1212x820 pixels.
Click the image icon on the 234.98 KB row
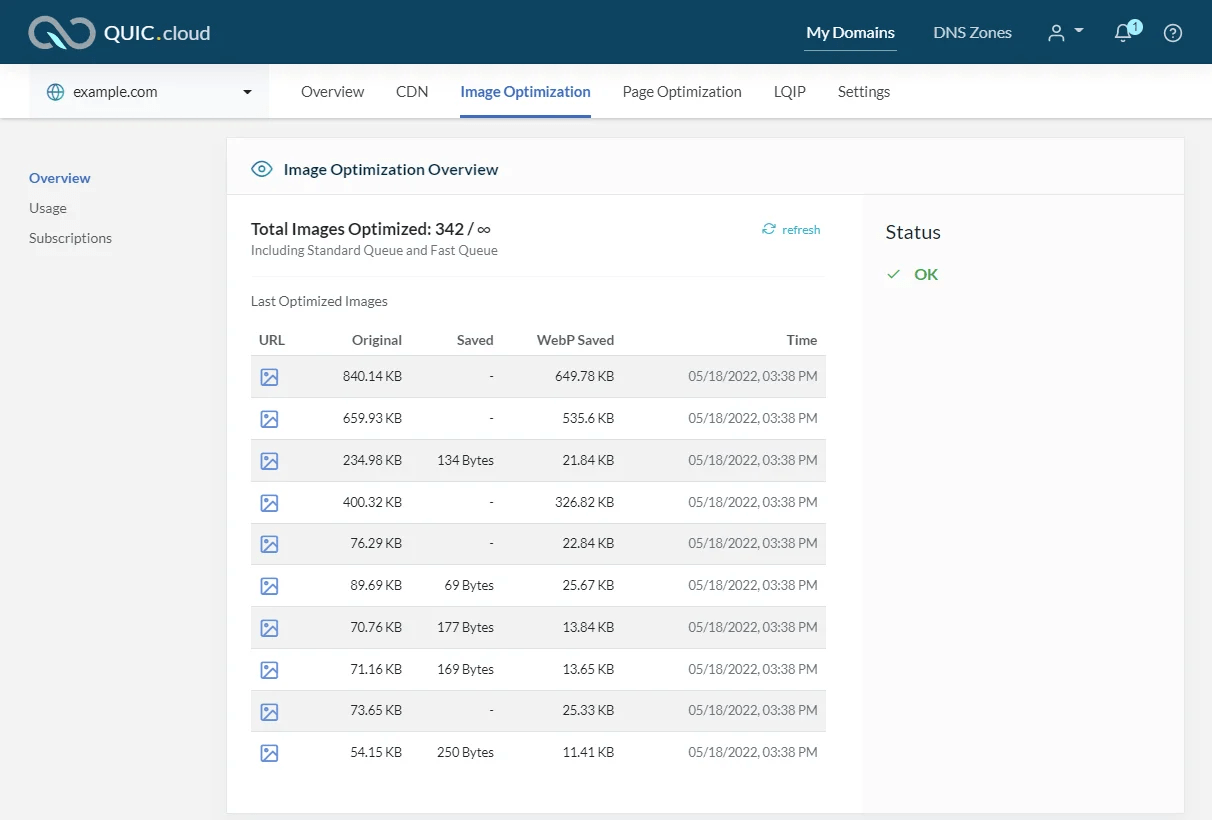[269, 461]
